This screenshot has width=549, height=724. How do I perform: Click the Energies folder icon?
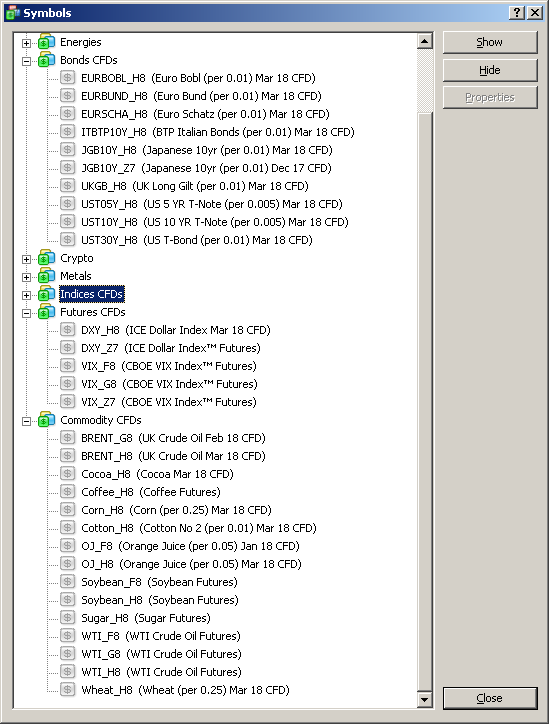pos(47,42)
